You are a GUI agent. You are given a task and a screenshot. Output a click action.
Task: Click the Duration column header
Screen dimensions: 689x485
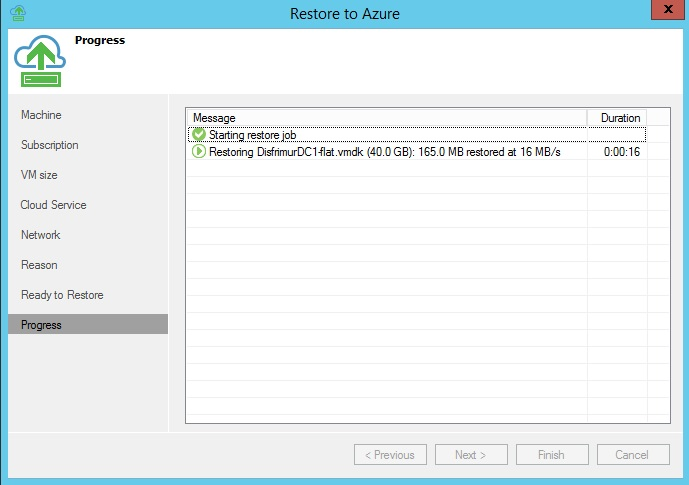[x=619, y=117]
